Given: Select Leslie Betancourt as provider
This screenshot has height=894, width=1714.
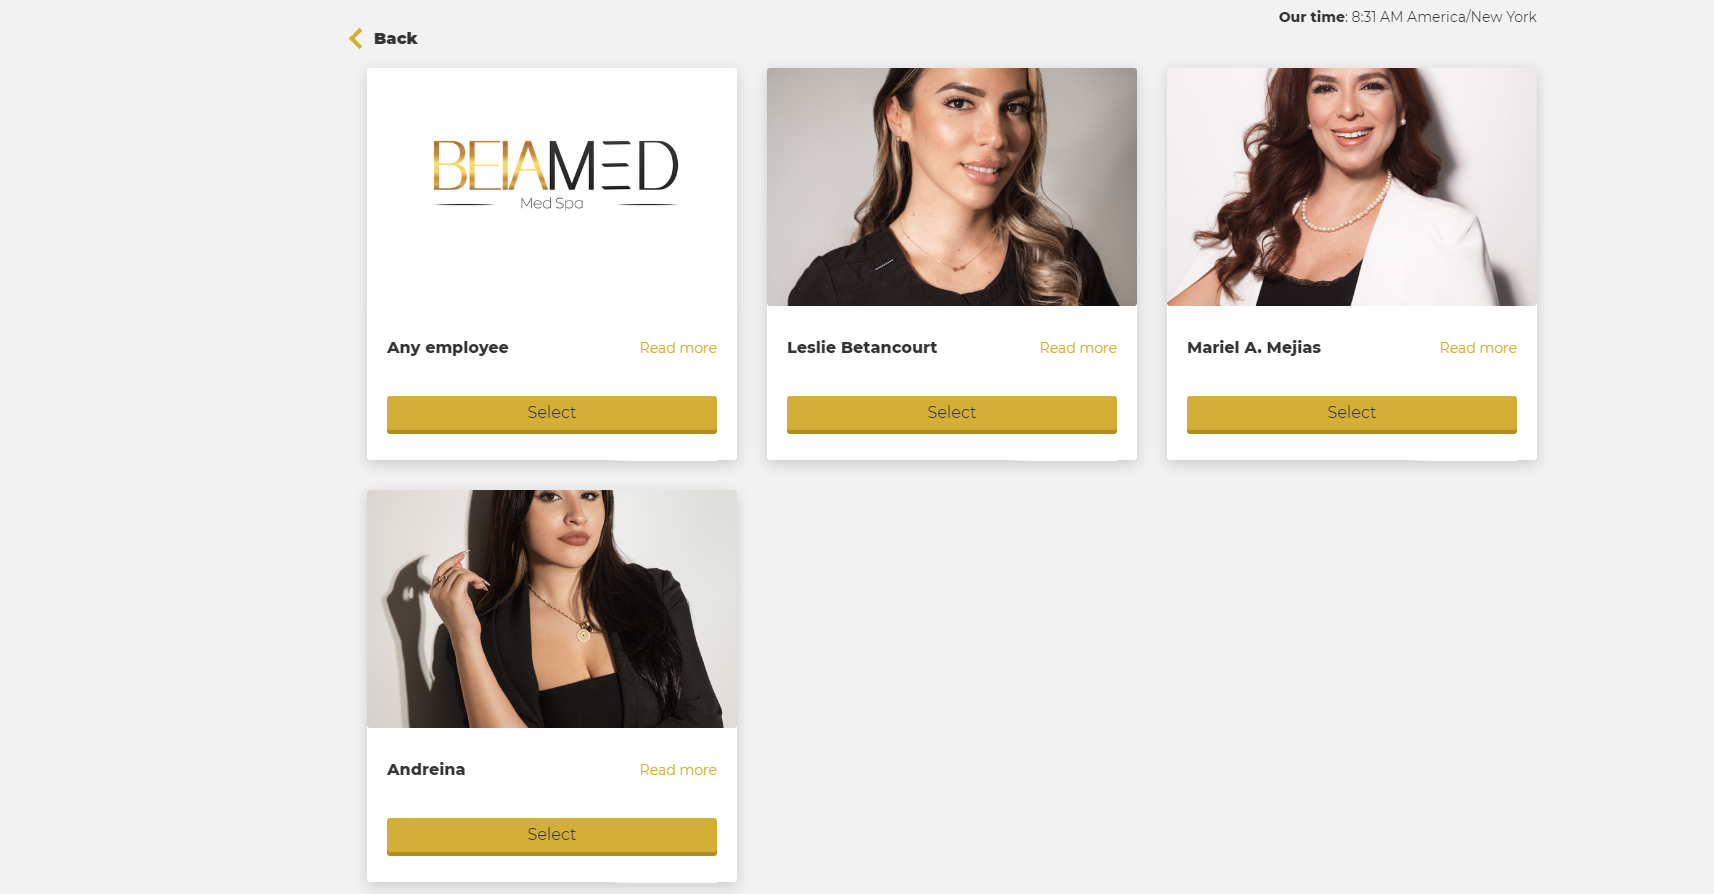Looking at the screenshot, I should [x=952, y=414].
